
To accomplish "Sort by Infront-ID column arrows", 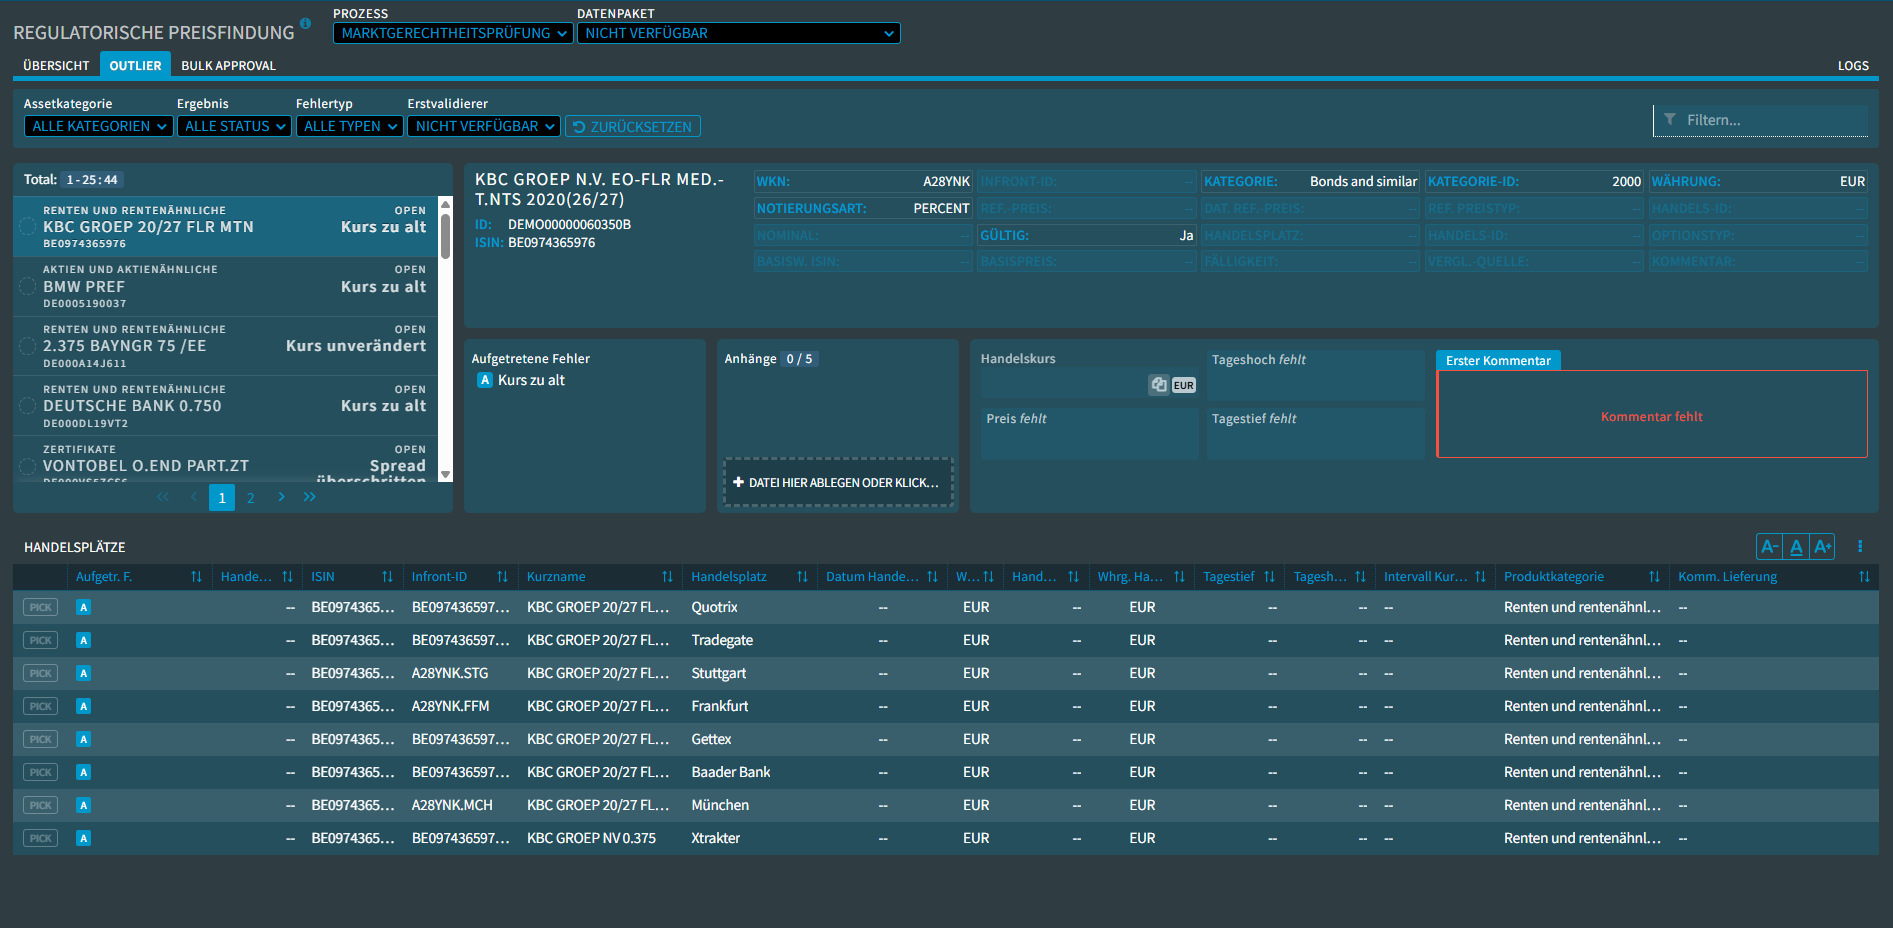I will pos(502,577).
